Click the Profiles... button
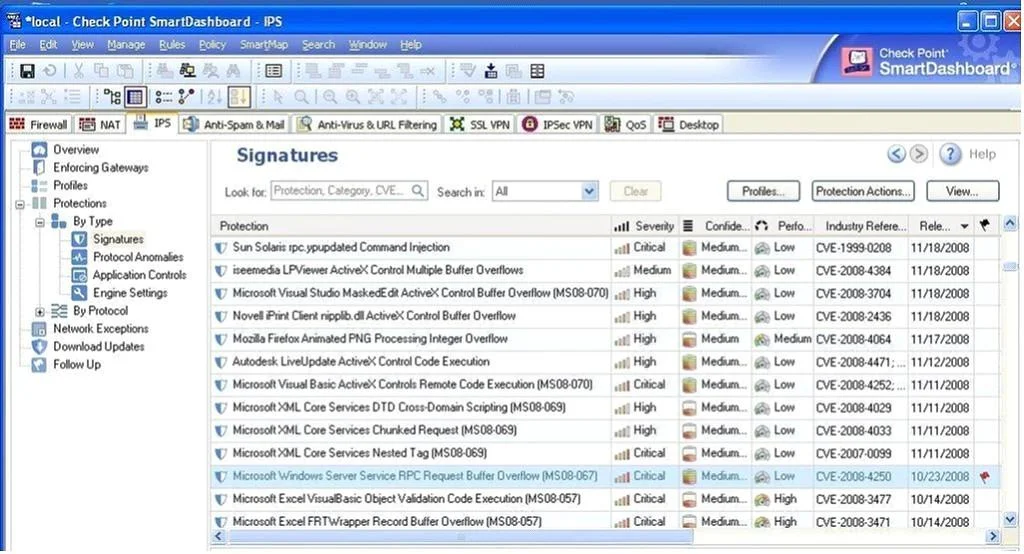The height and width of the screenshot is (554, 1024). (763, 191)
